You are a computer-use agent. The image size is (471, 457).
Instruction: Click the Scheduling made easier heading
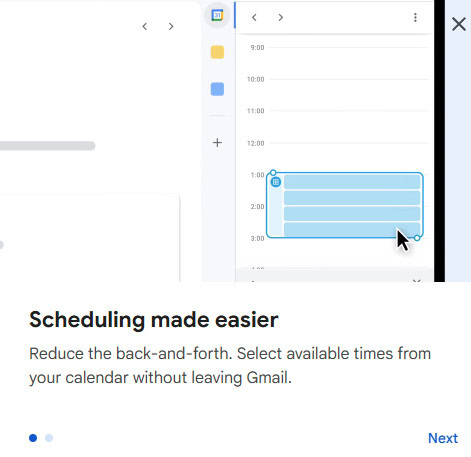tap(154, 320)
